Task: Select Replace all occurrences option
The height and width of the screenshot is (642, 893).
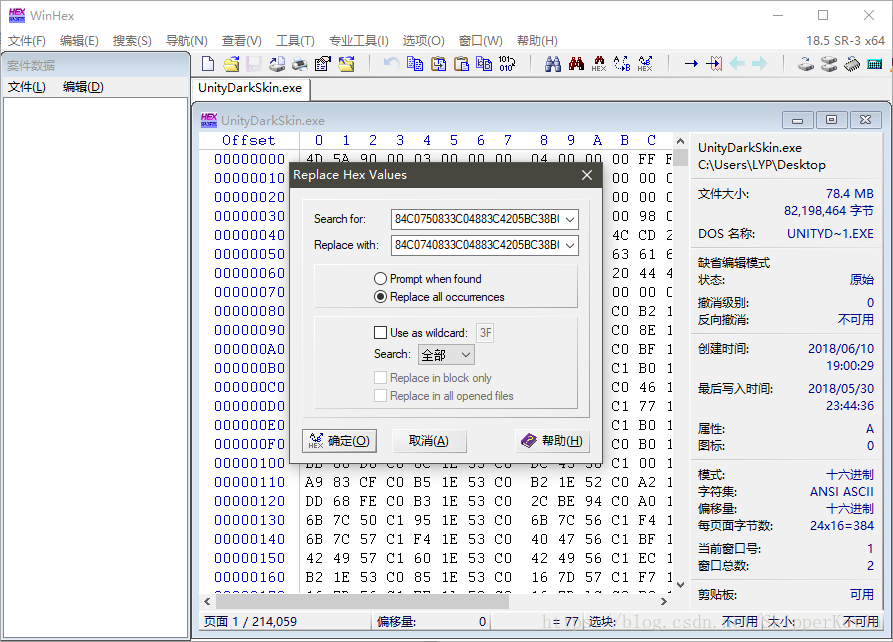Action: click(439, 297)
